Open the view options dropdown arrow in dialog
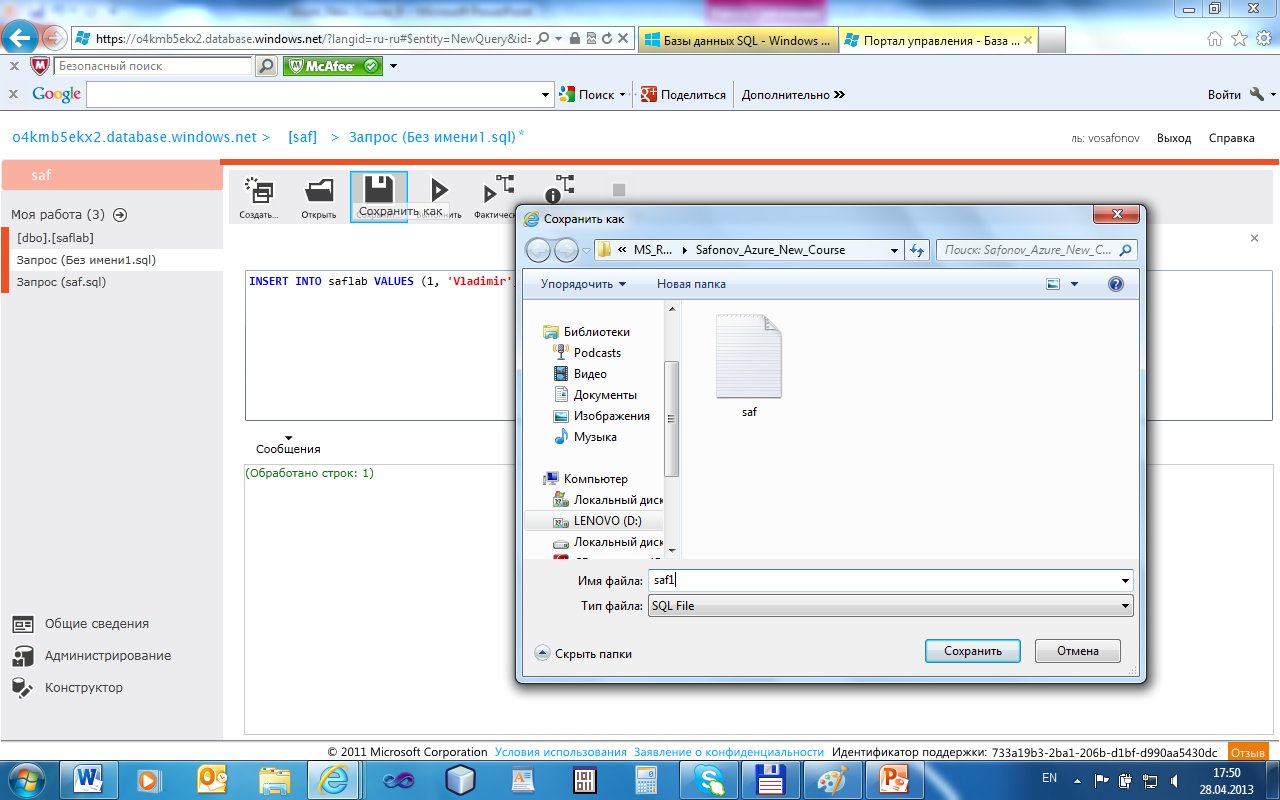This screenshot has width=1280, height=800. (1075, 284)
